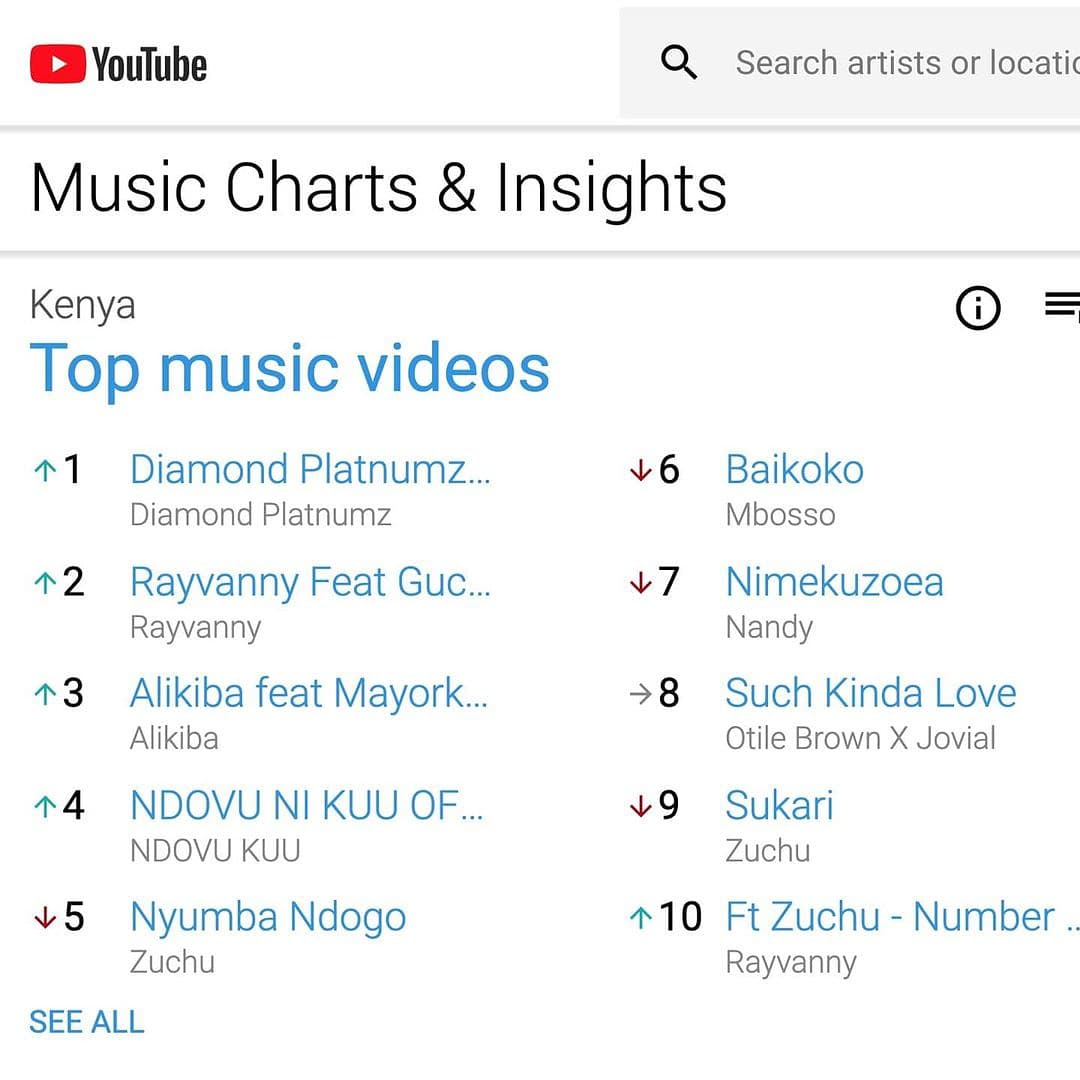
Task: Click SEE ALL link
Action: coord(87,1021)
